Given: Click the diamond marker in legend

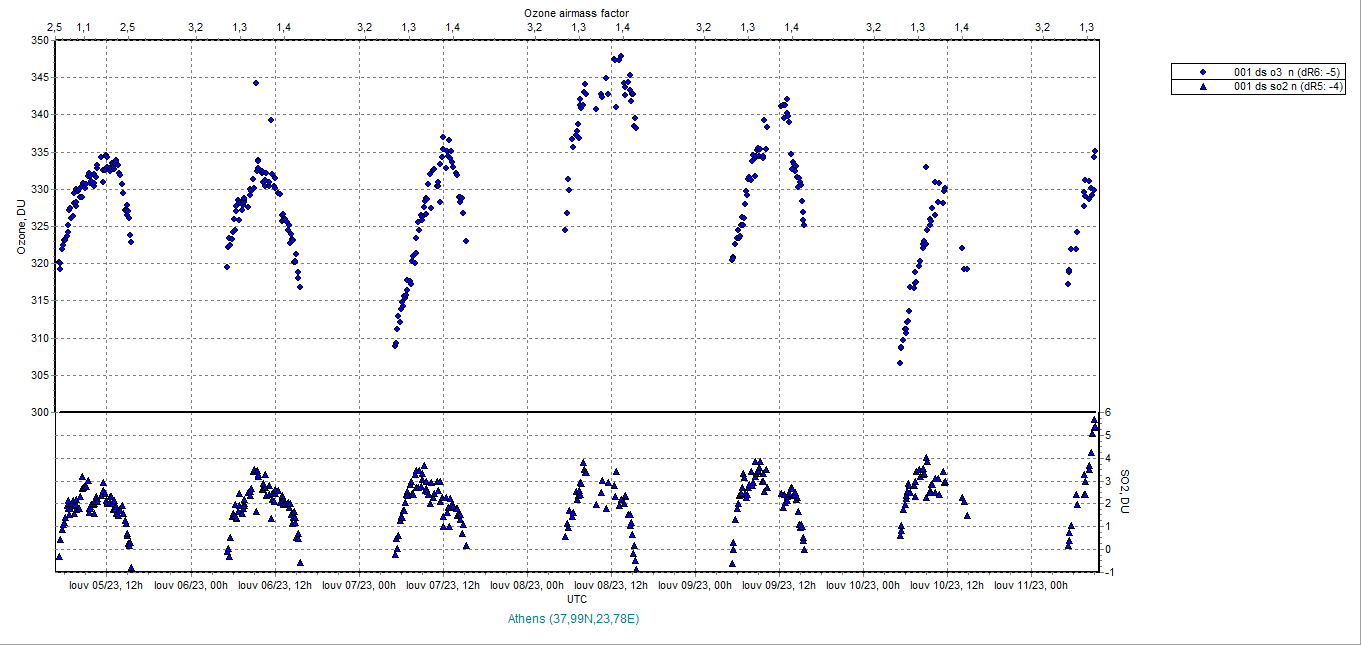Looking at the screenshot, I should [1203, 71].
